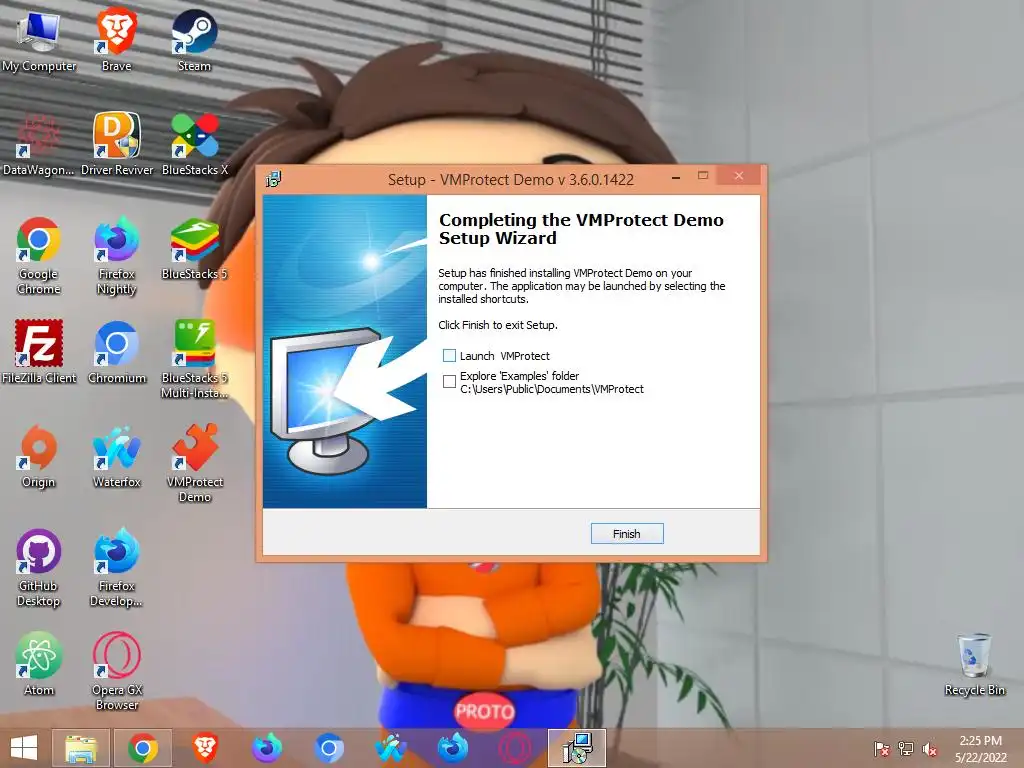Image resolution: width=1024 pixels, height=768 pixels.
Task: Select the DataWagon desktop shortcut
Action: coord(39,144)
